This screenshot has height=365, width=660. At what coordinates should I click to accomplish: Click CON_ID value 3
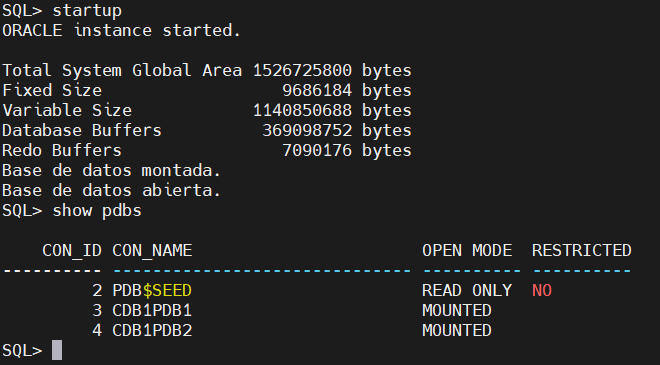[97, 311]
